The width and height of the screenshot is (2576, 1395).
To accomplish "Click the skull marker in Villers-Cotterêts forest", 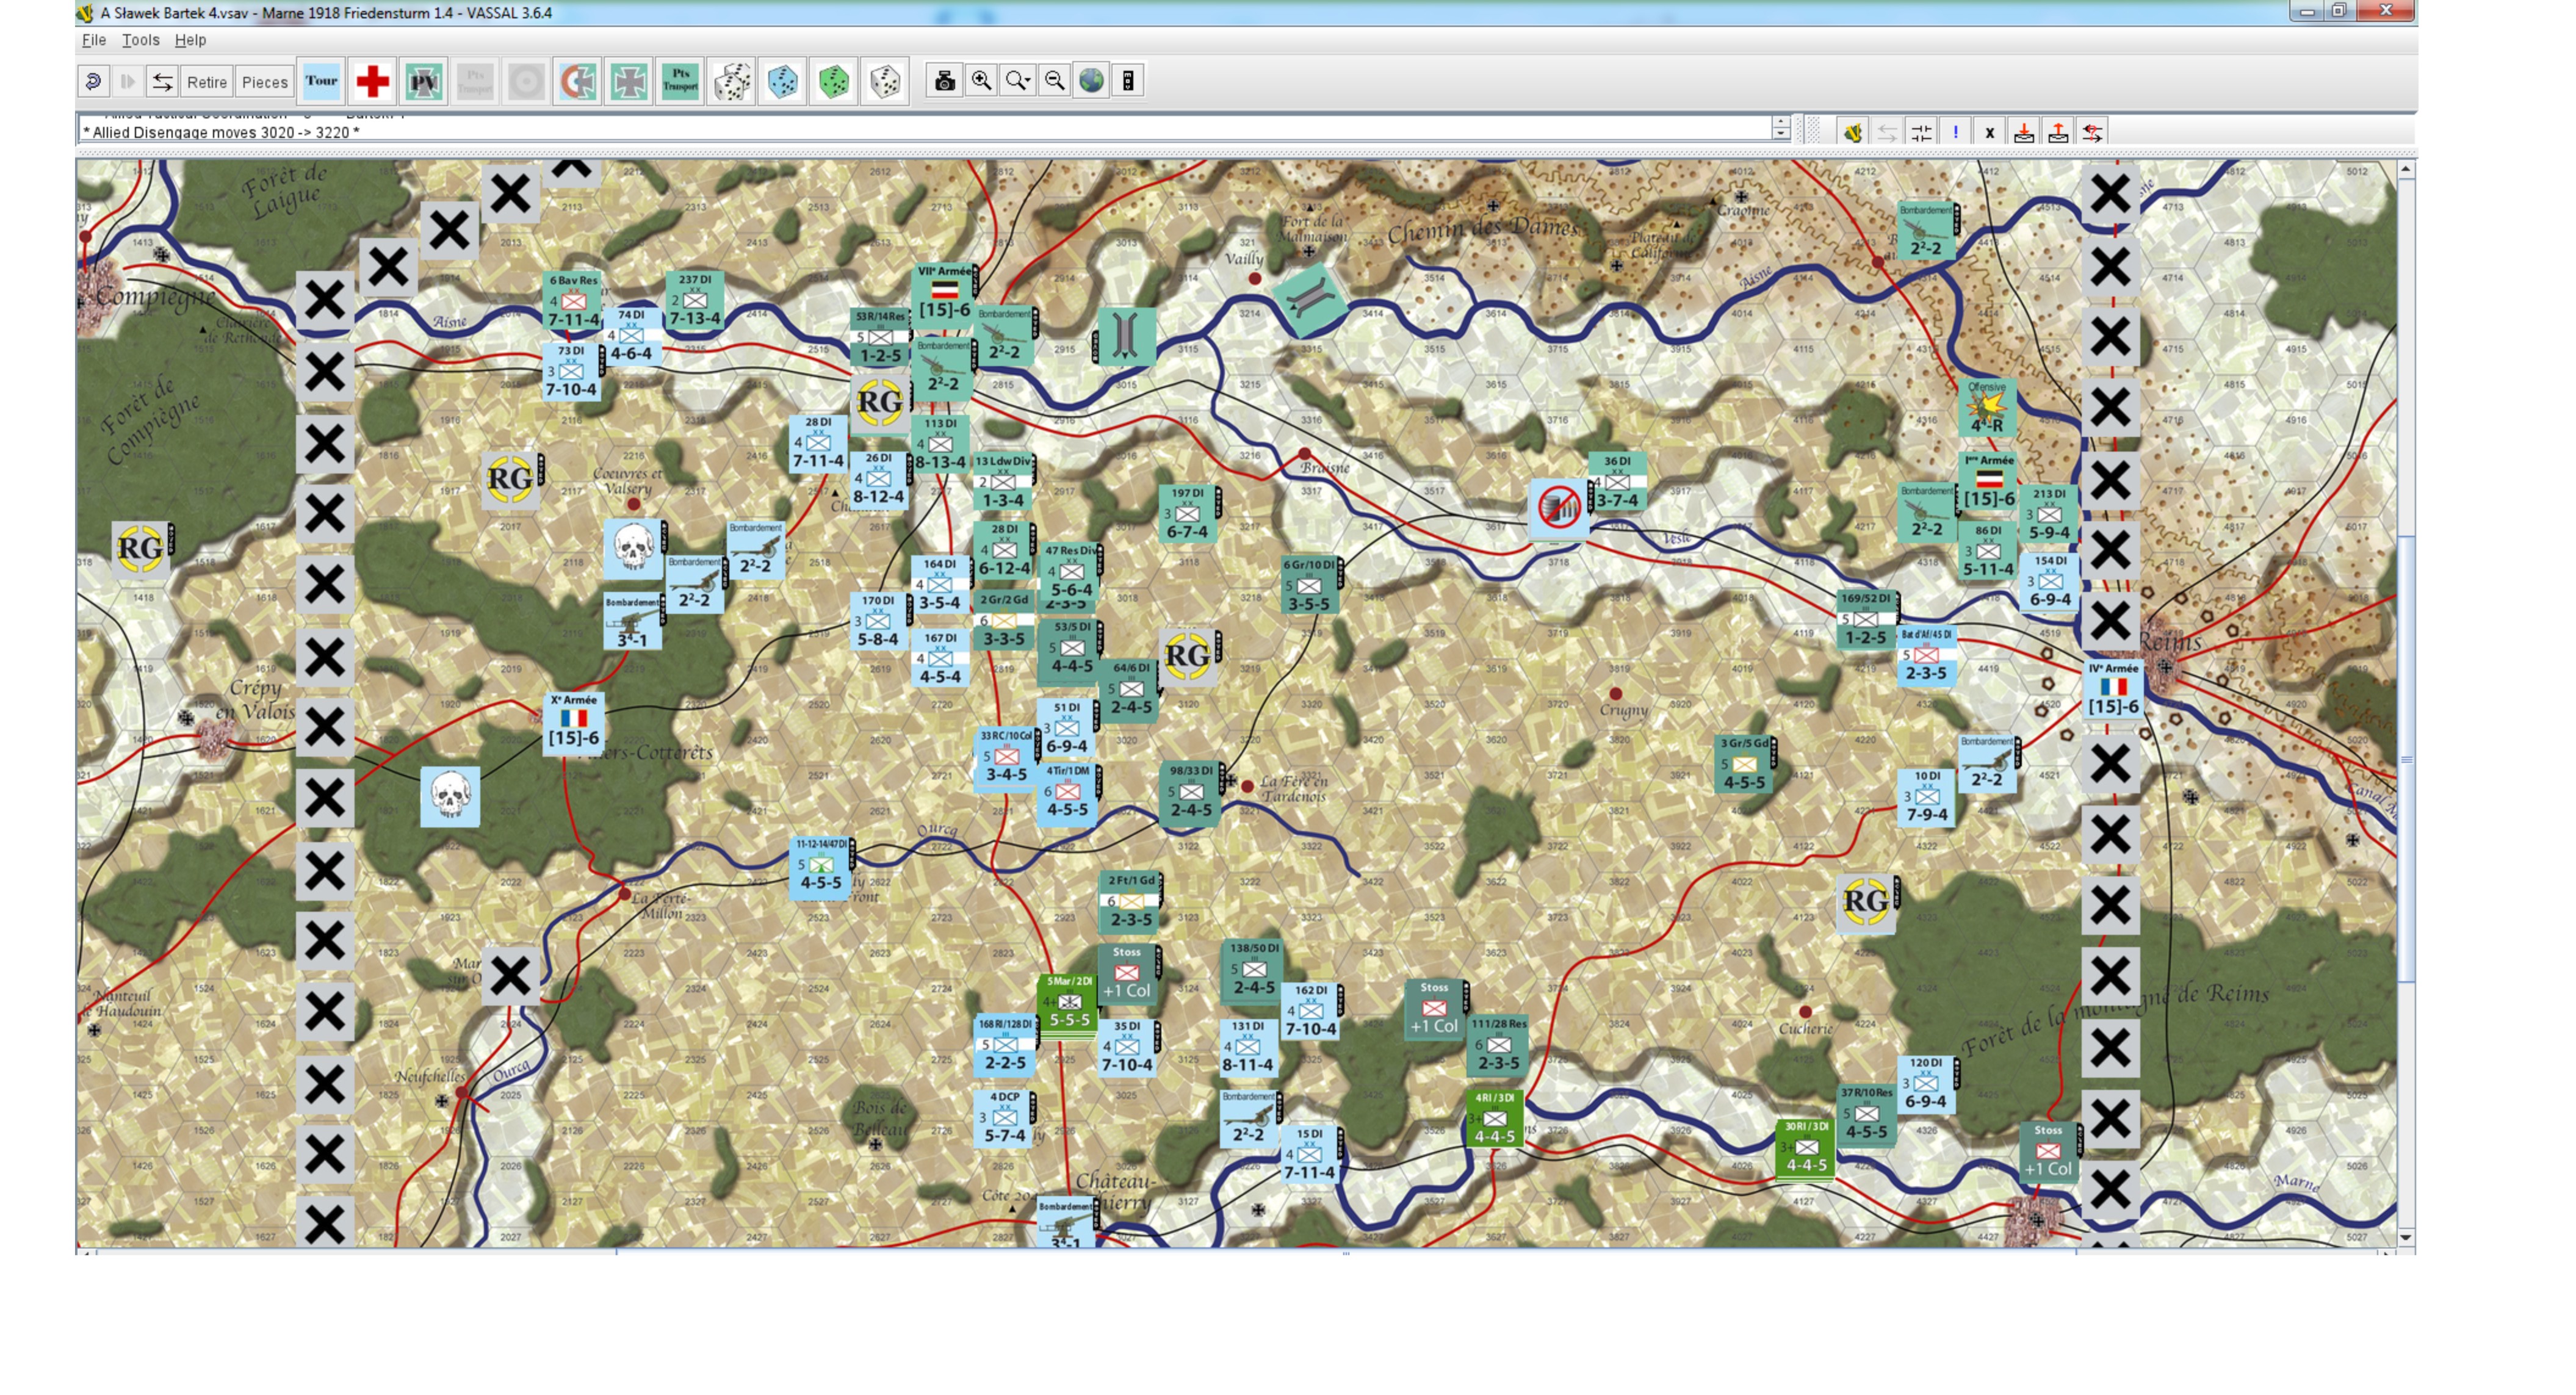I will (x=450, y=797).
